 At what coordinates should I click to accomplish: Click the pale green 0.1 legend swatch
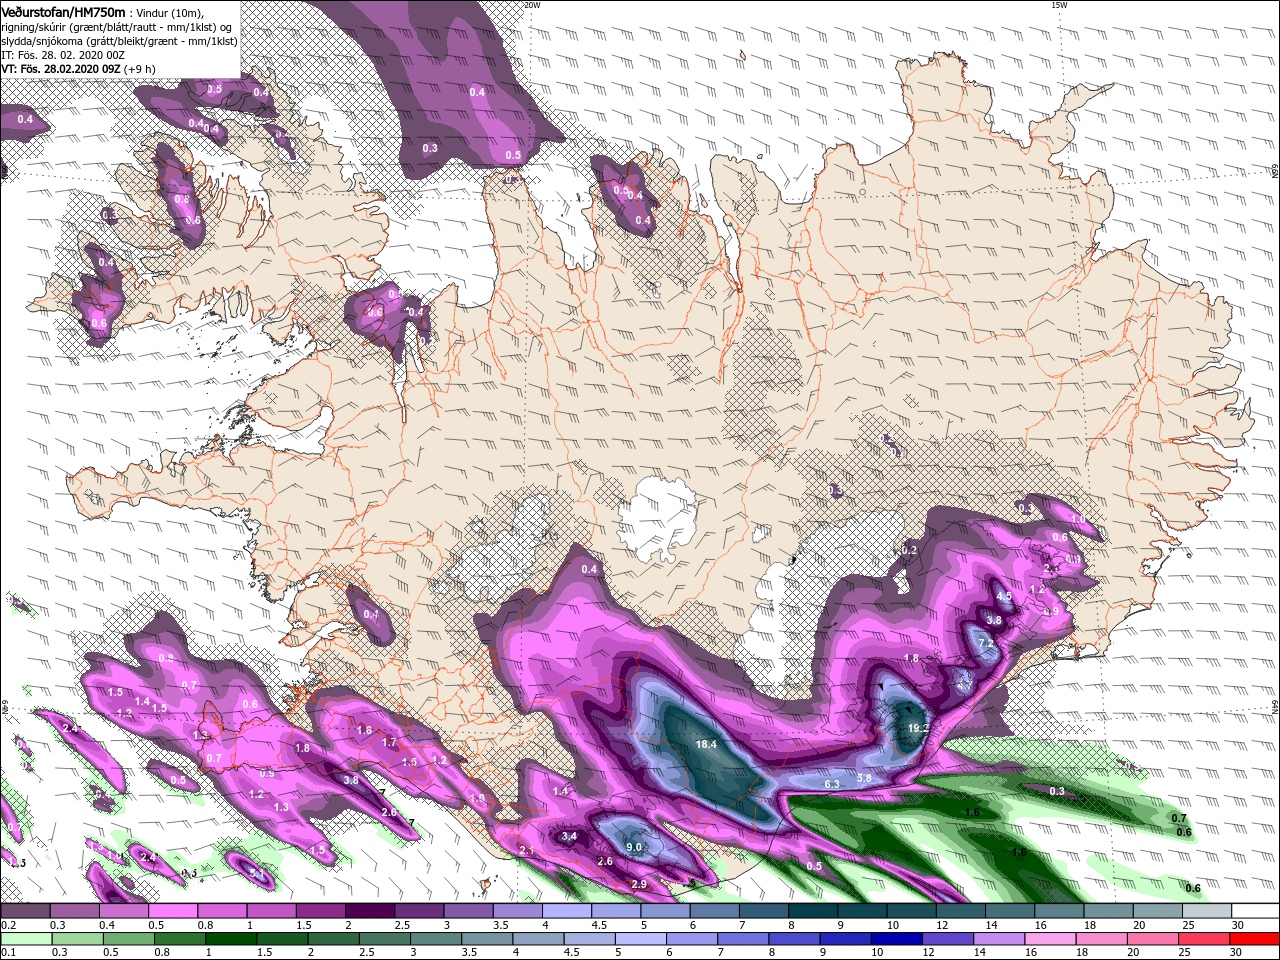tap(25, 938)
